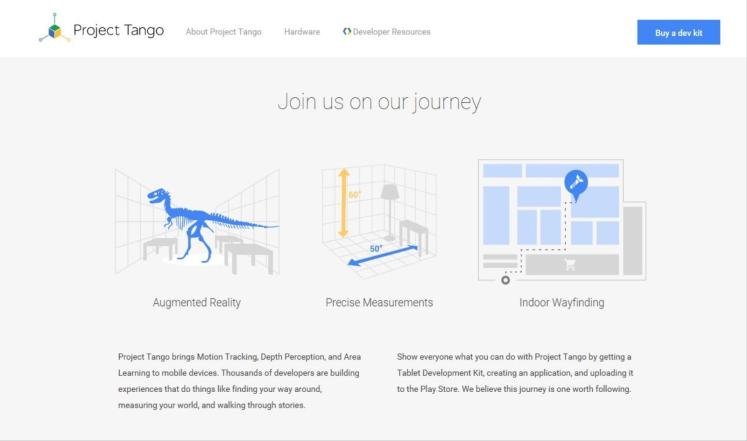Go to the Hardware page
747x441 pixels.
[302, 32]
